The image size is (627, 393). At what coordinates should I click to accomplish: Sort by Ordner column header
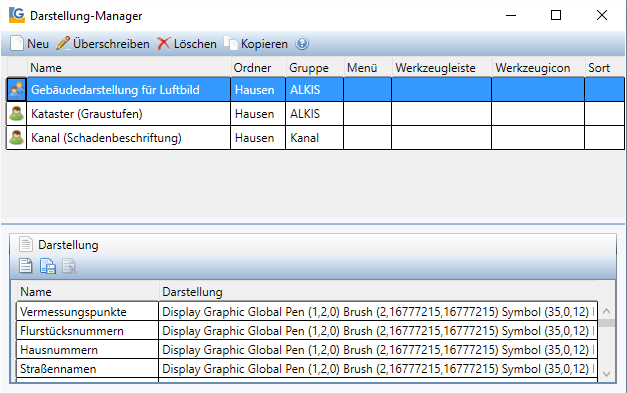pyautogui.click(x=258, y=68)
